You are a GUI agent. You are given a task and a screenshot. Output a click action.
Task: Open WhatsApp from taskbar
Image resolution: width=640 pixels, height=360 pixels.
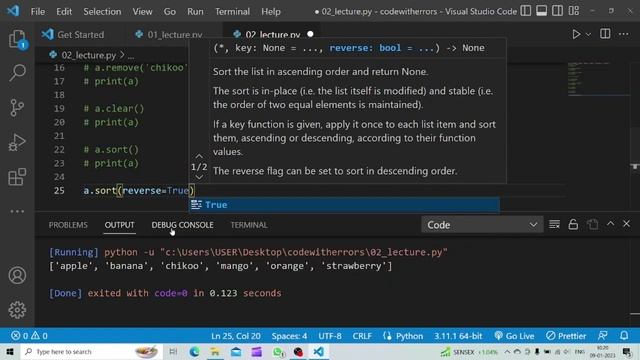[x=279, y=352]
